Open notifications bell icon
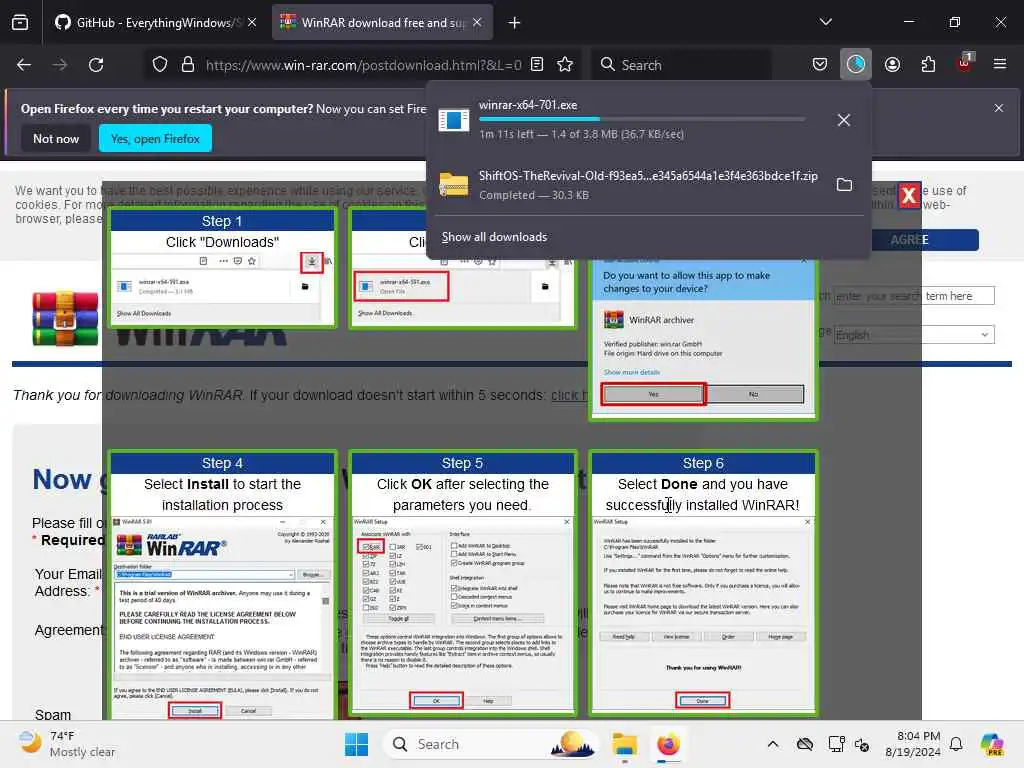Image resolution: width=1024 pixels, height=768 pixels. point(956,744)
